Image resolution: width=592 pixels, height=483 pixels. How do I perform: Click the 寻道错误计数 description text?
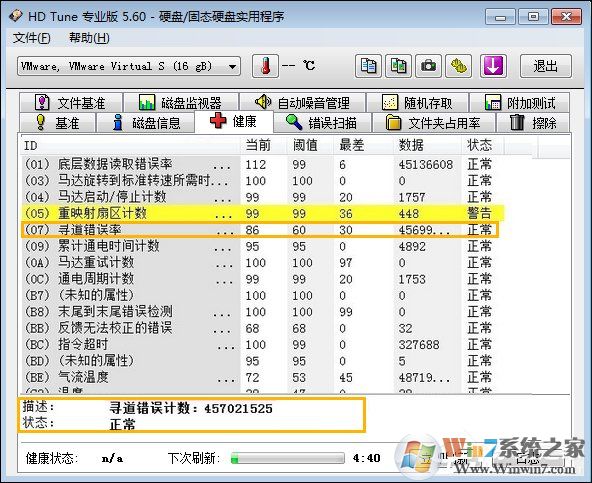(x=191, y=408)
